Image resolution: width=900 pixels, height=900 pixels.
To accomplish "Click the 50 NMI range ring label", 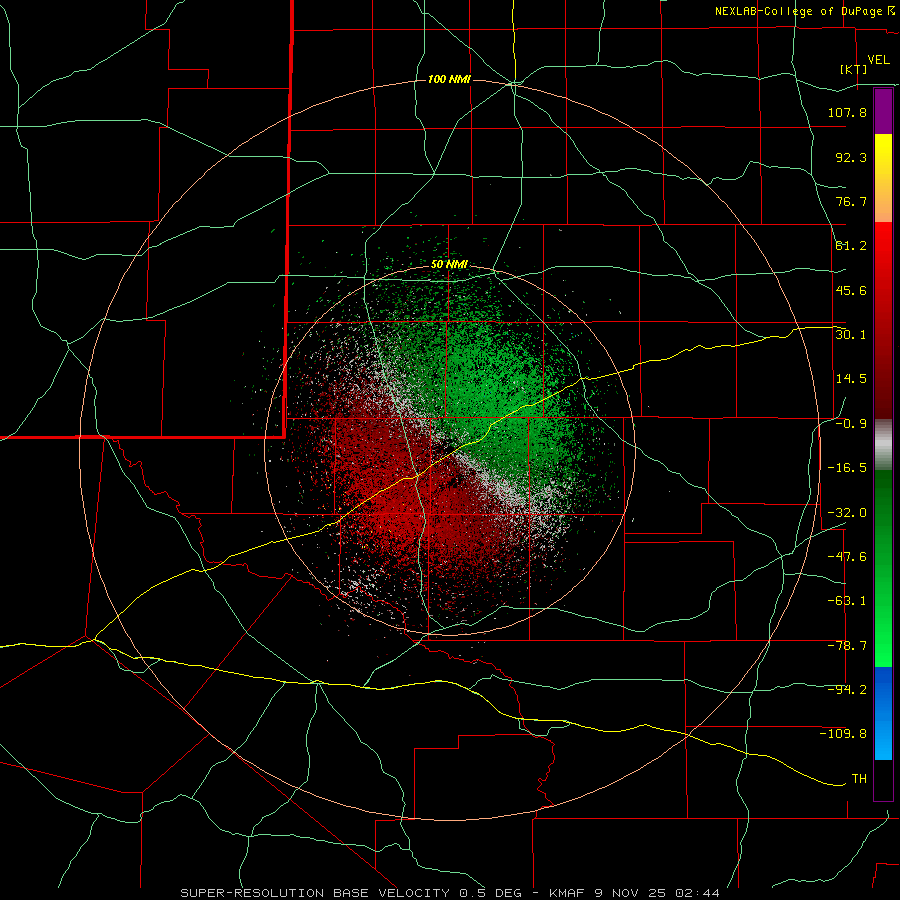I will tap(449, 264).
